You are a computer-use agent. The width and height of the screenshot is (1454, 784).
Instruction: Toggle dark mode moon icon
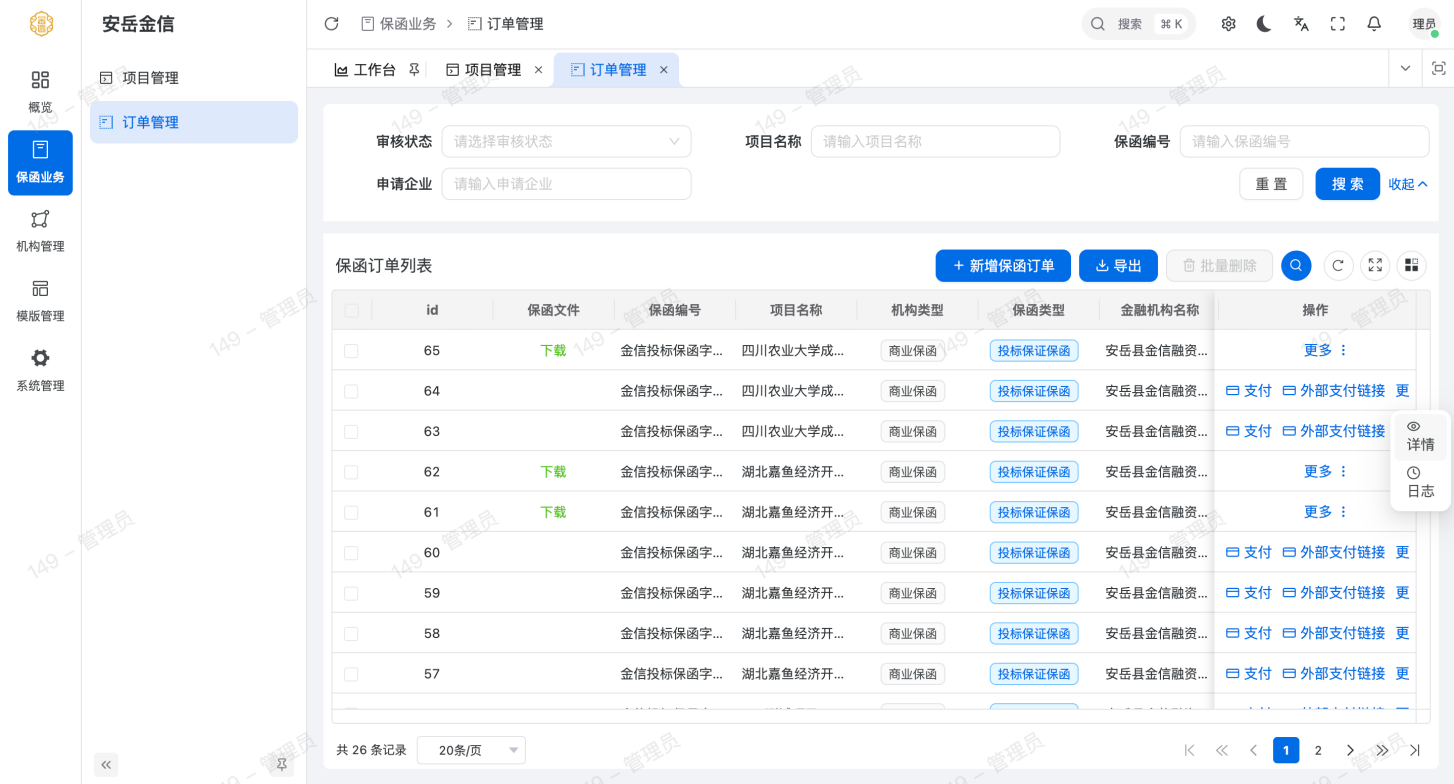click(1264, 24)
